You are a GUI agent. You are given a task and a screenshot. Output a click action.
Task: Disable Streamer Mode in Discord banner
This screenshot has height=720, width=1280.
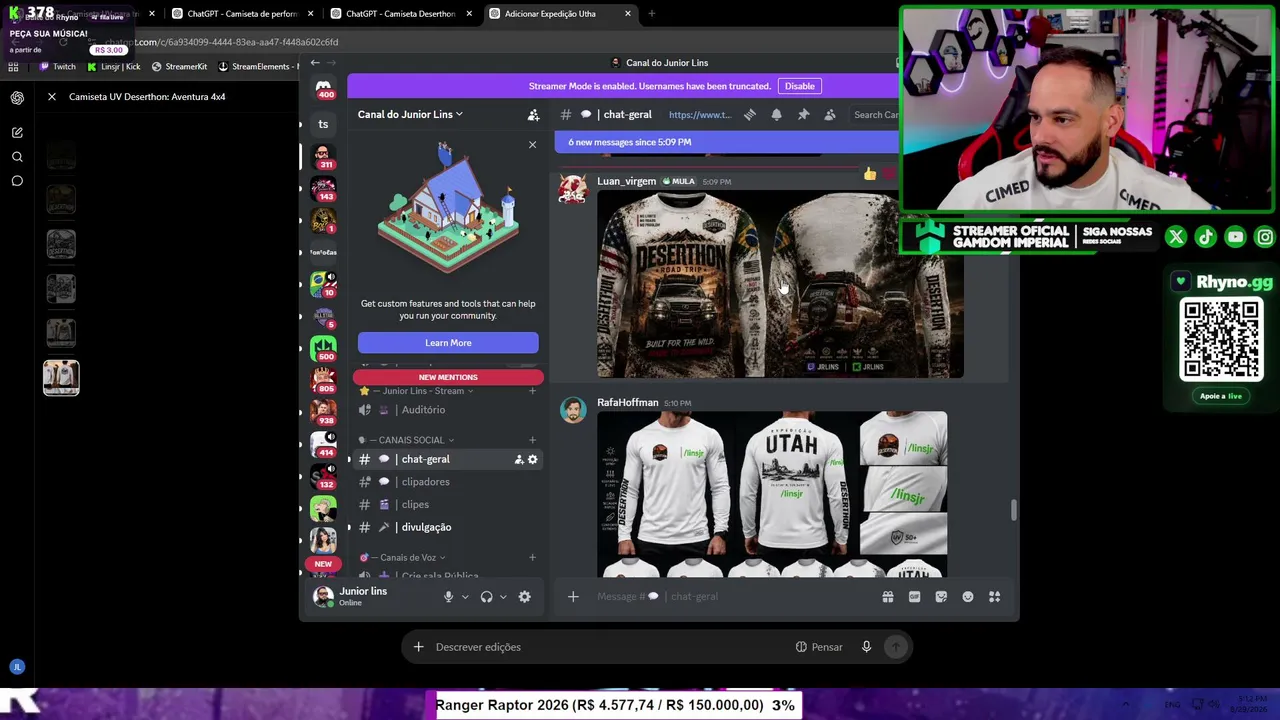799,86
